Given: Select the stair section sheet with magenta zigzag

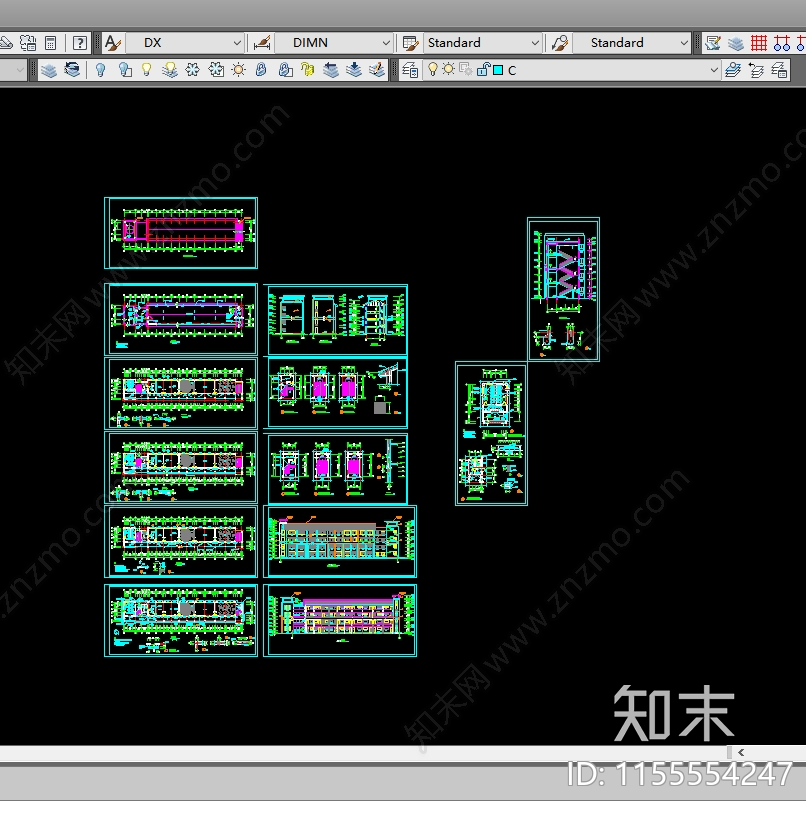Looking at the screenshot, I should coord(563,289).
